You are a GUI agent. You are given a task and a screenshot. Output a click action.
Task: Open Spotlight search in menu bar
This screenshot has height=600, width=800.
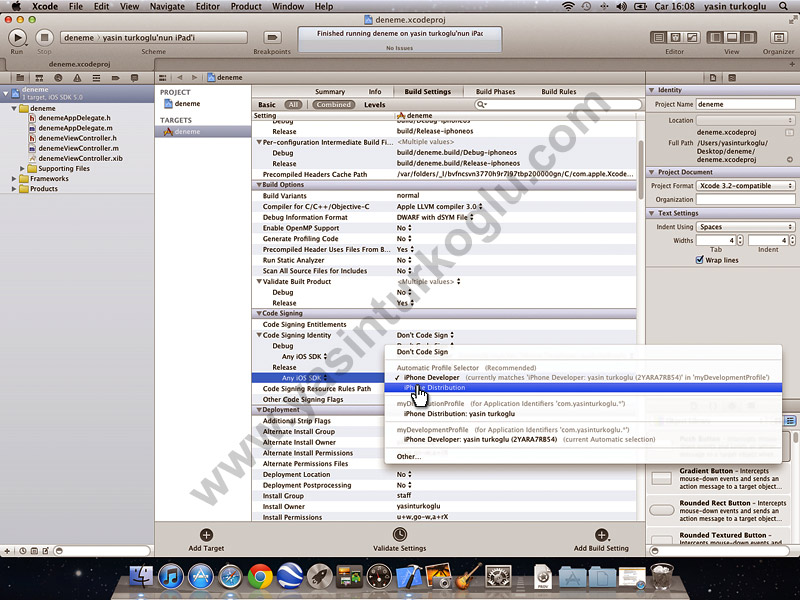[783, 6]
